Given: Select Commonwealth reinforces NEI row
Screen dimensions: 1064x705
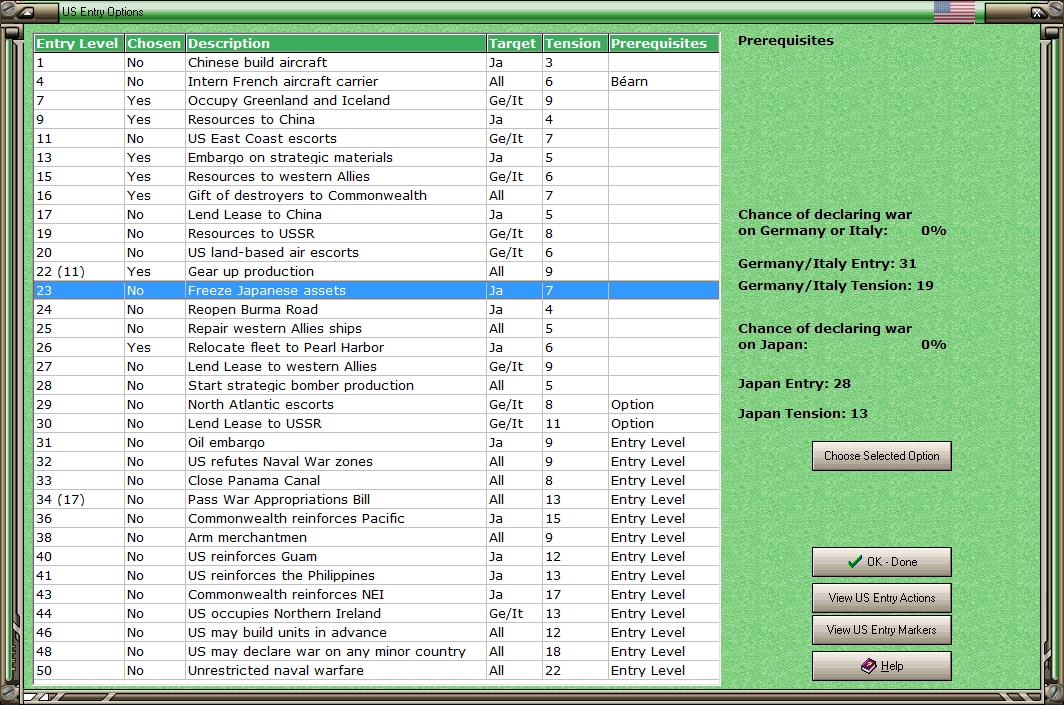Looking at the screenshot, I should pyautogui.click(x=377, y=594).
